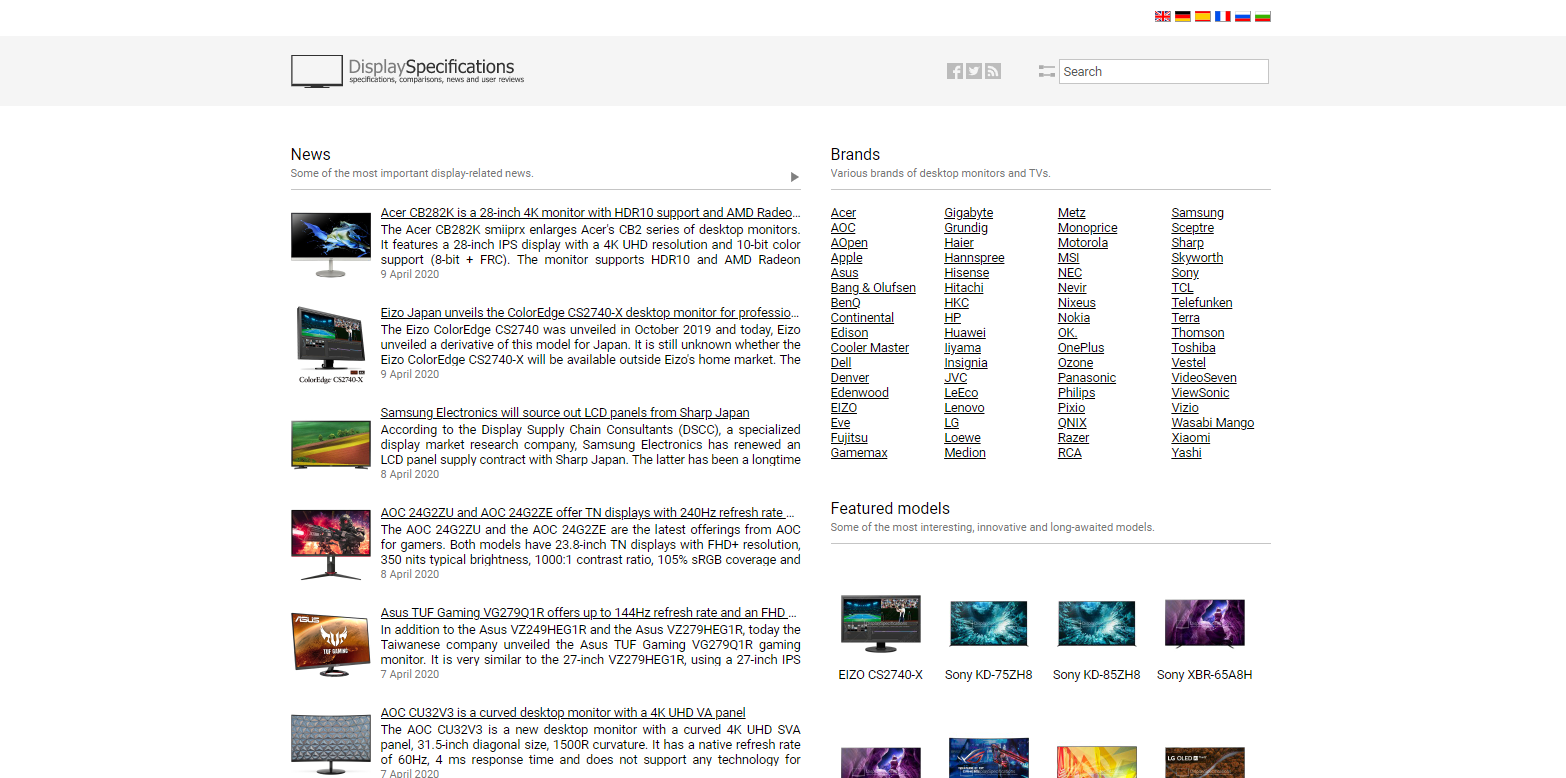Image resolution: width=1566 pixels, height=778 pixels.
Task: Open the LG brand link
Action: (x=952, y=423)
